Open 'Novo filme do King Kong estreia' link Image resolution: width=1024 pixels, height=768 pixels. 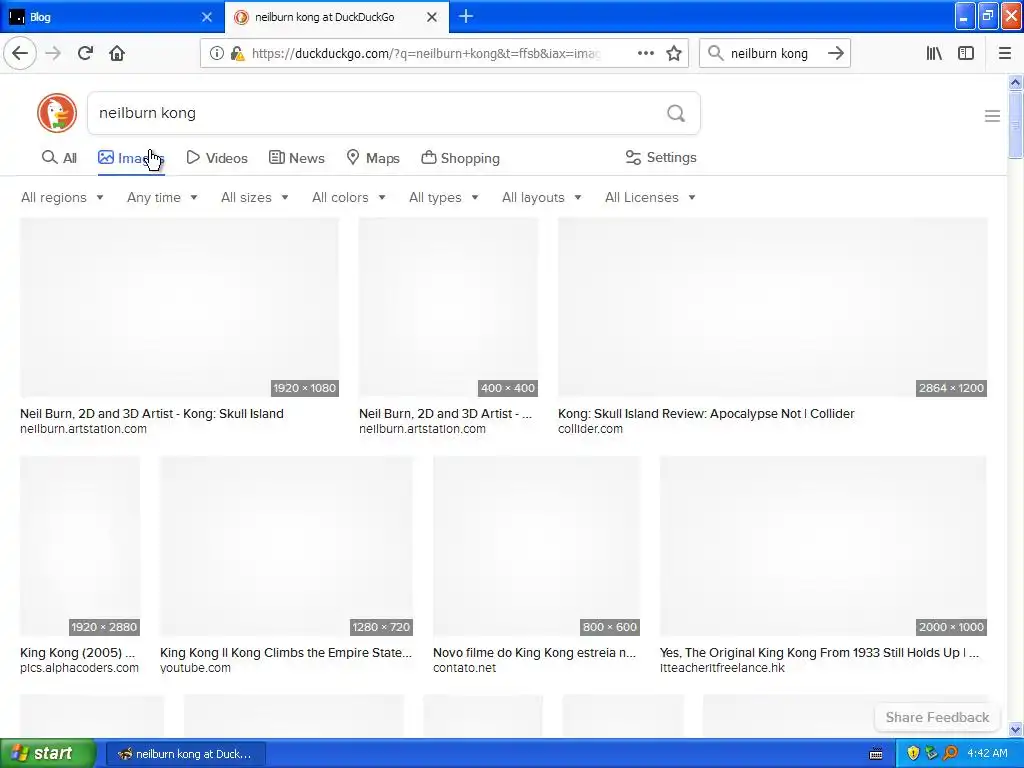(x=534, y=652)
